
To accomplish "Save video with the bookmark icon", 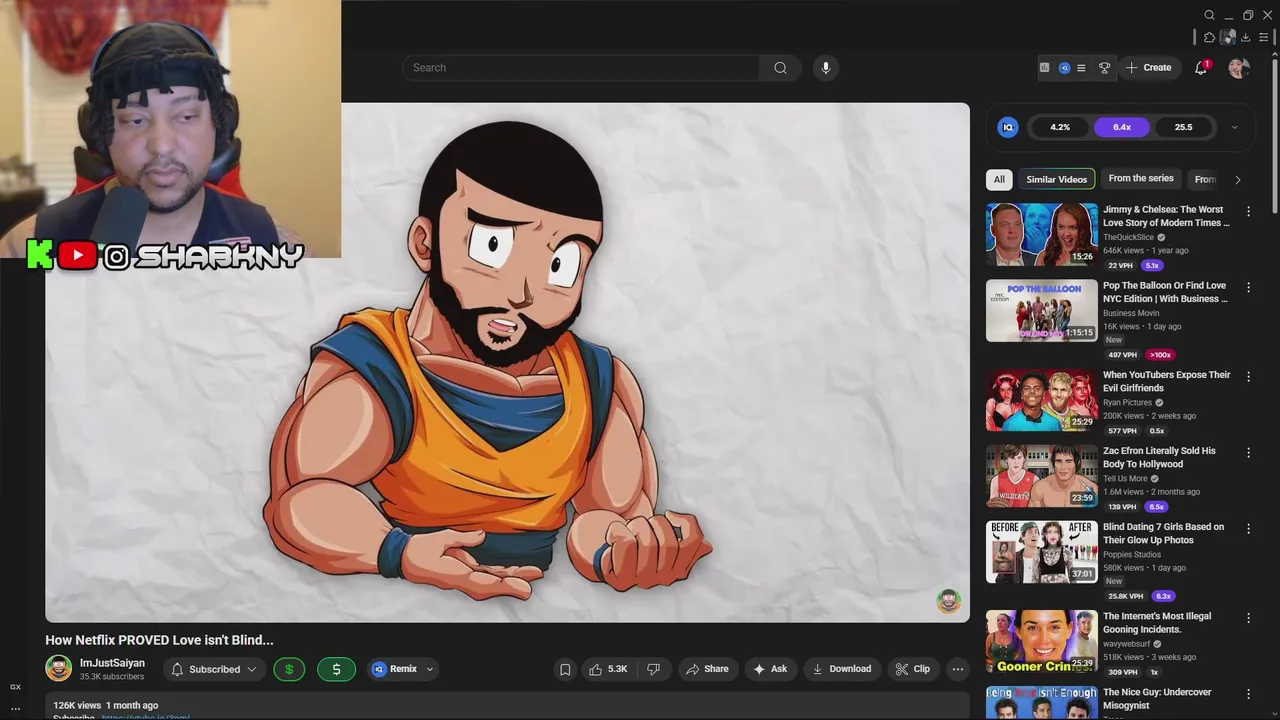I will point(565,669).
